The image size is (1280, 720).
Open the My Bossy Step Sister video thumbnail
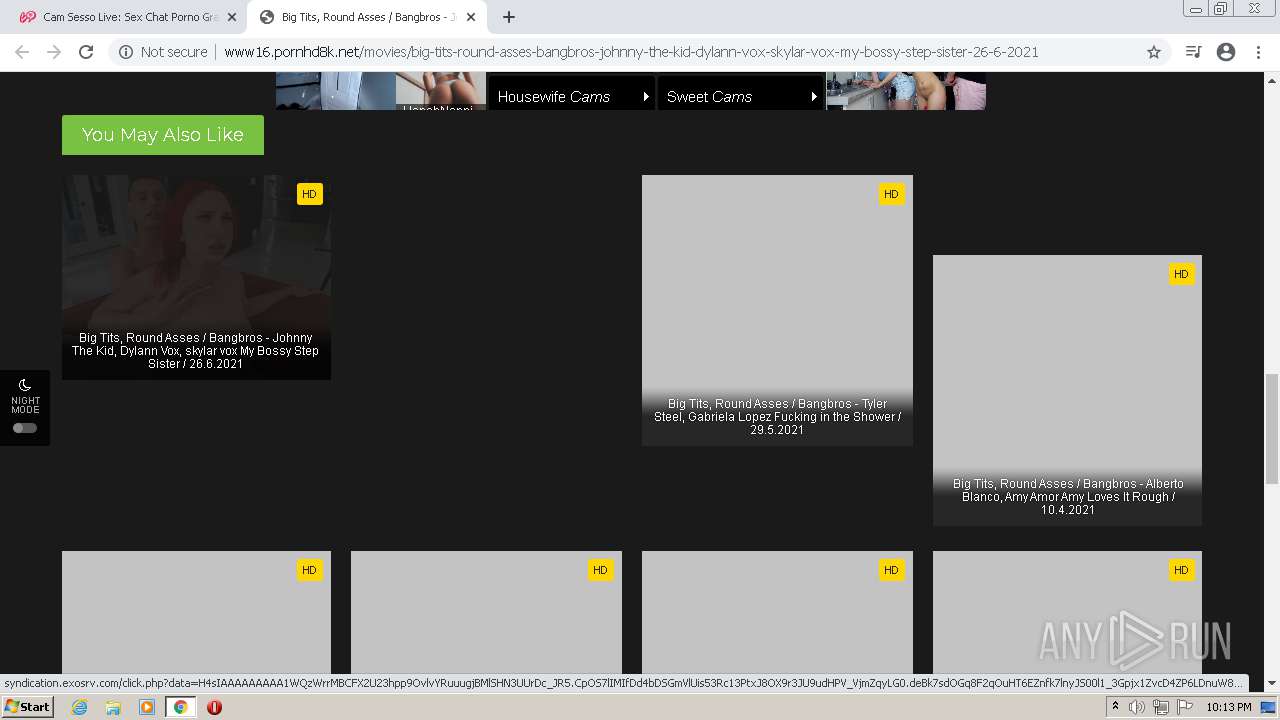pos(196,277)
